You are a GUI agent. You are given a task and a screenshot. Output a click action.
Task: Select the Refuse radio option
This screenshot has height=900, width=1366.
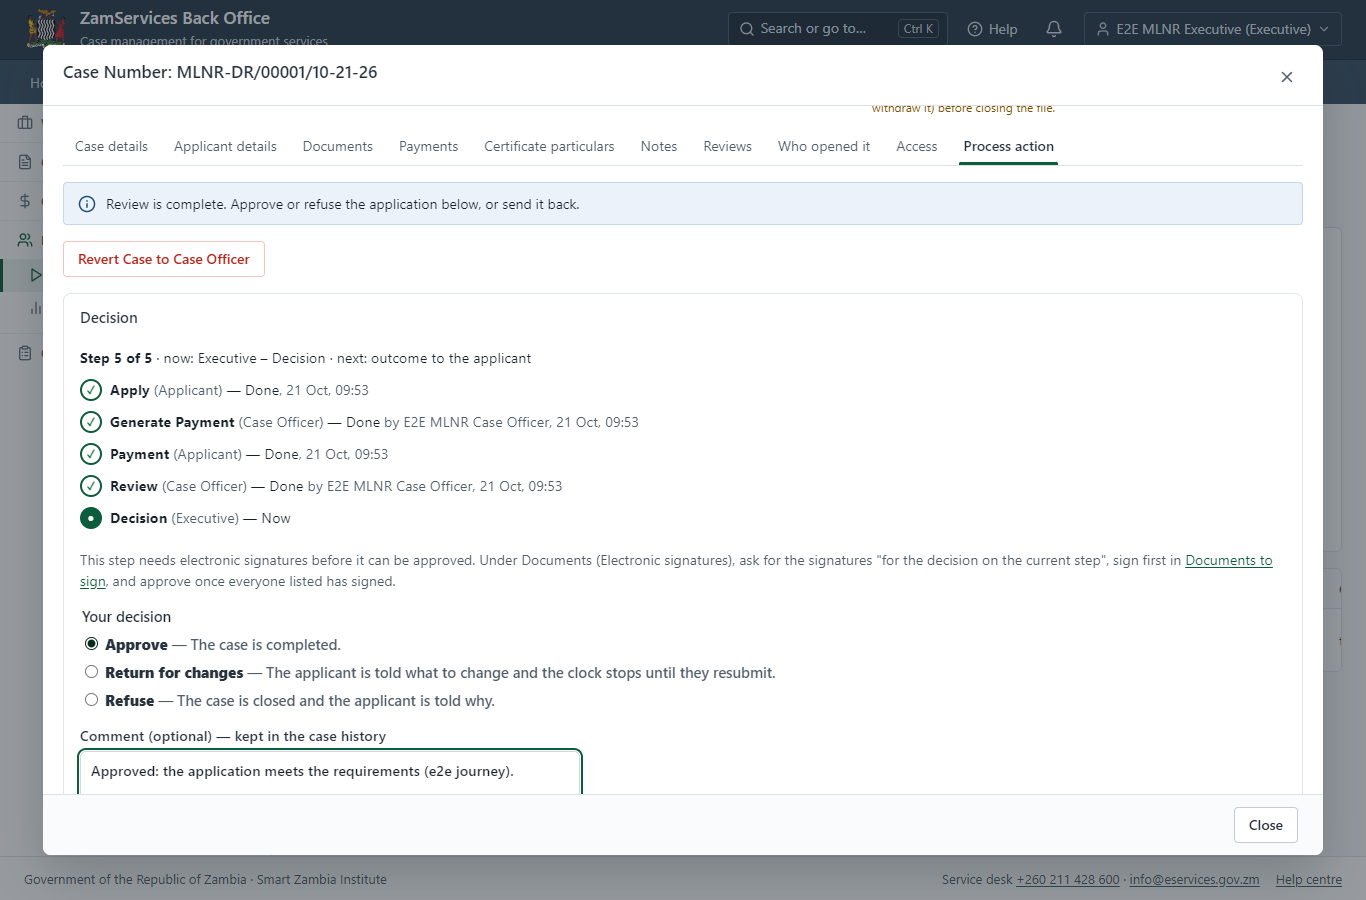click(91, 700)
